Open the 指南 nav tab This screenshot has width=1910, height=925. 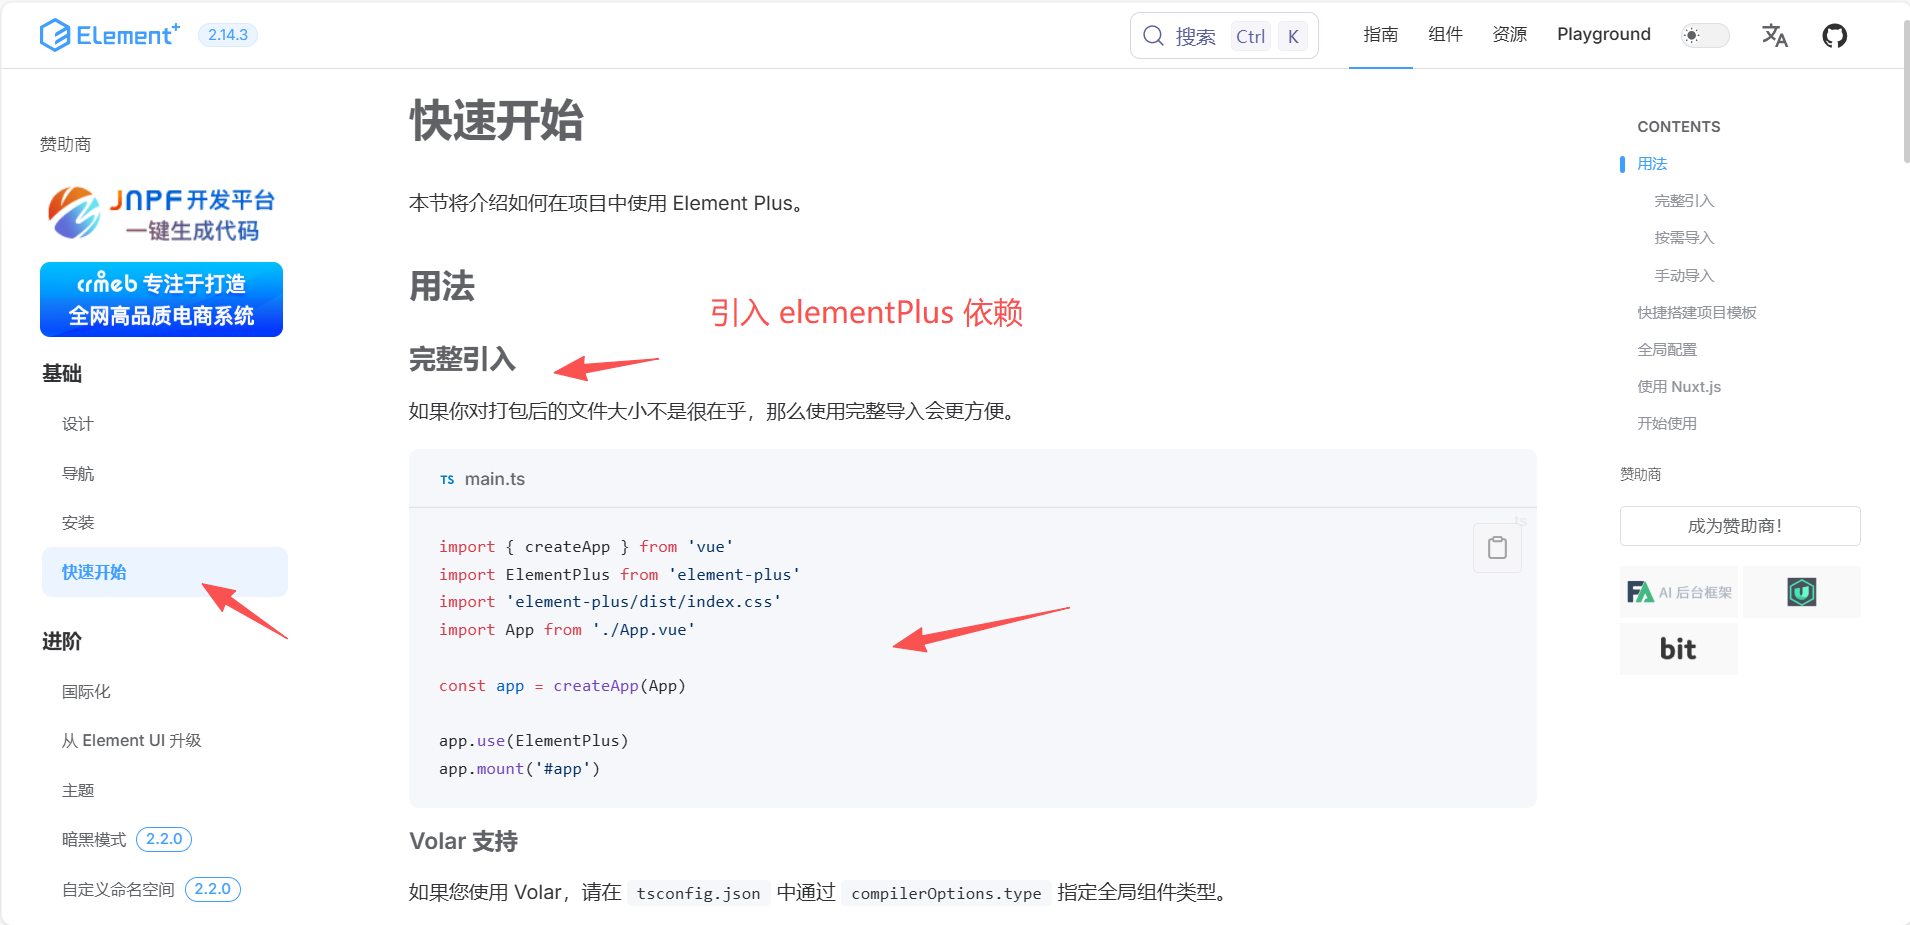tap(1381, 35)
